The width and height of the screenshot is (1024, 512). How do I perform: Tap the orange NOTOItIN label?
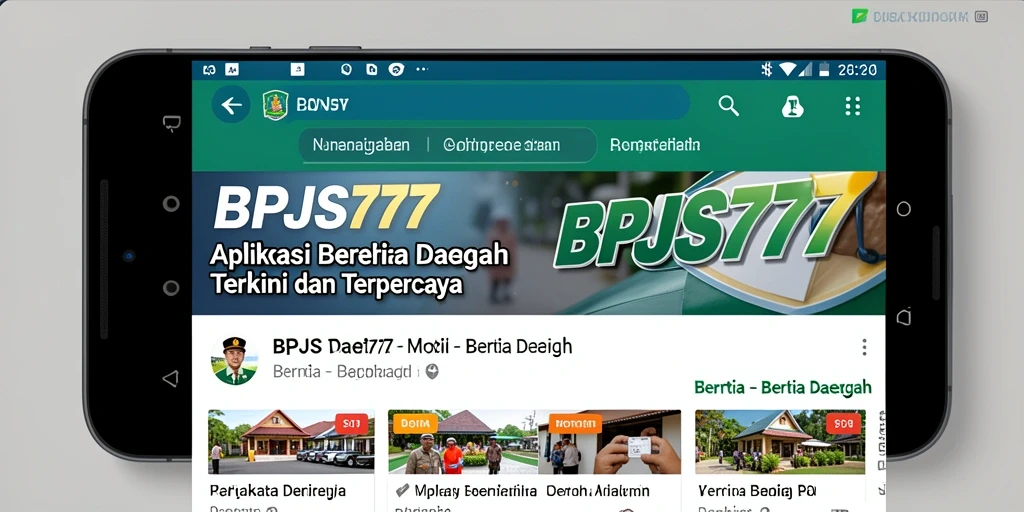[575, 424]
